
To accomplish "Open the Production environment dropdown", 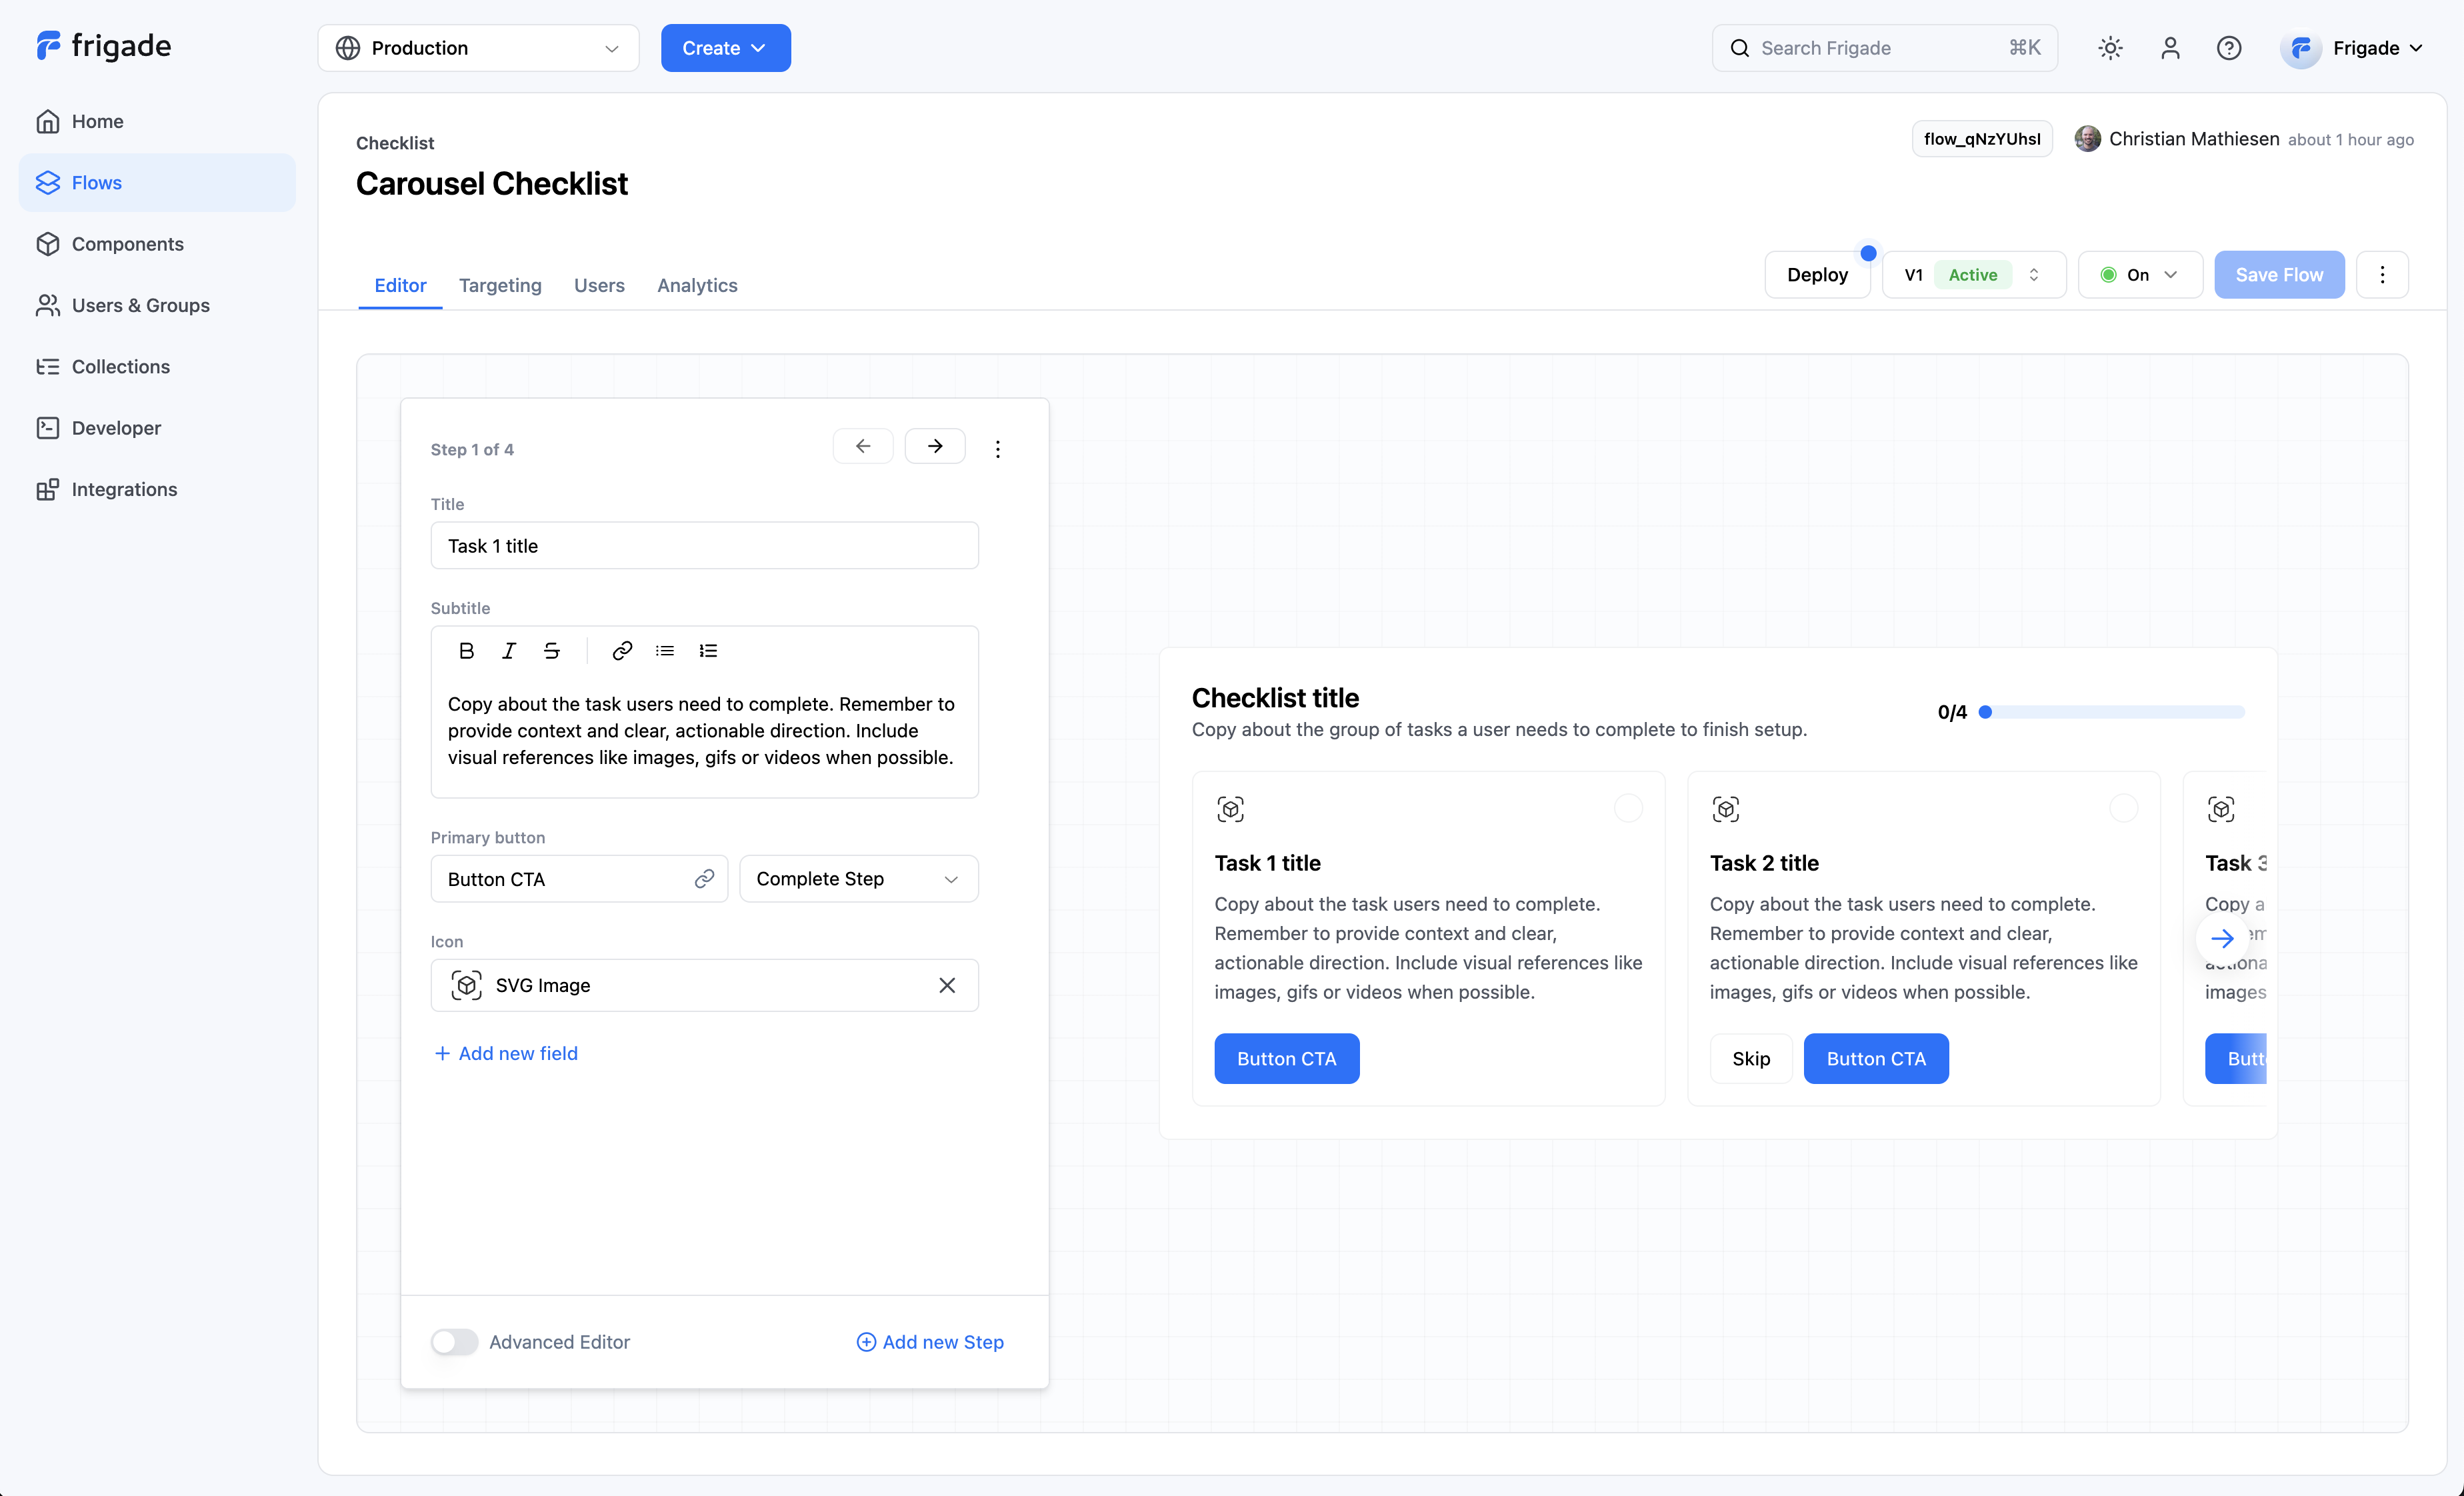I will click(478, 48).
